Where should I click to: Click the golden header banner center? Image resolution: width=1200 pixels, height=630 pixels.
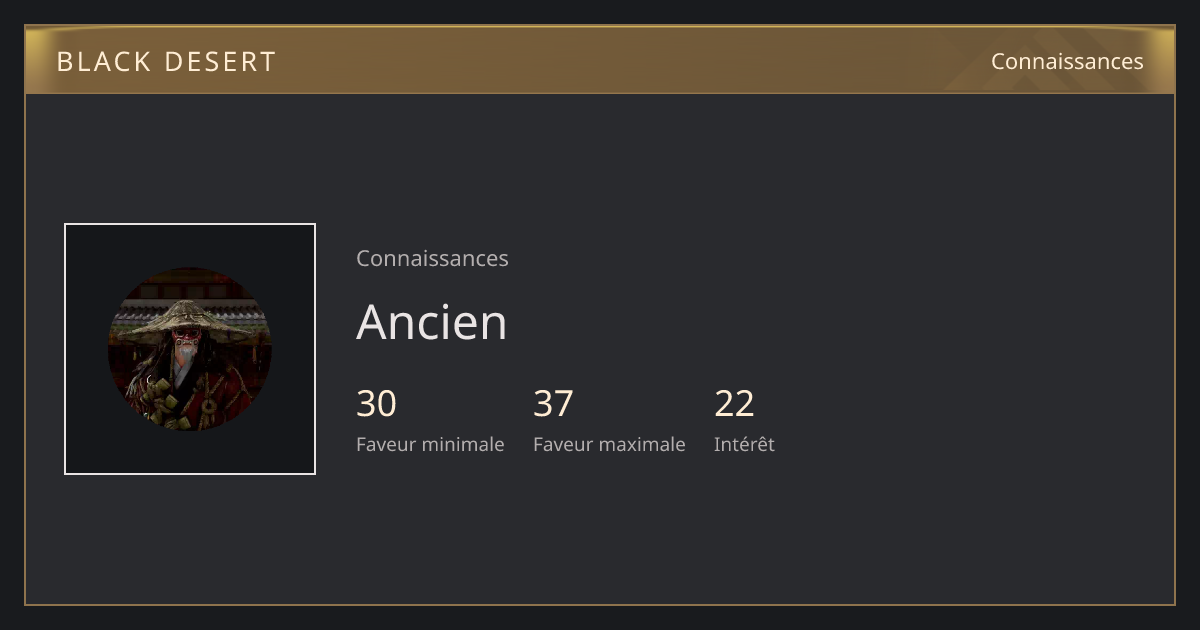point(600,60)
